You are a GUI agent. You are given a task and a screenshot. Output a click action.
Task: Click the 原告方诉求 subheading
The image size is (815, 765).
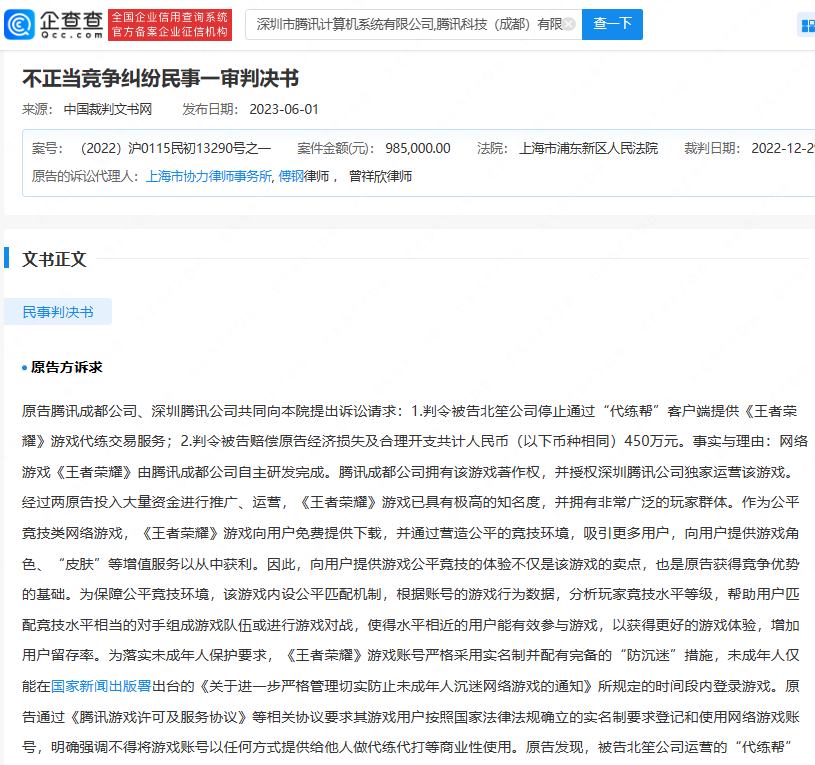click(67, 367)
